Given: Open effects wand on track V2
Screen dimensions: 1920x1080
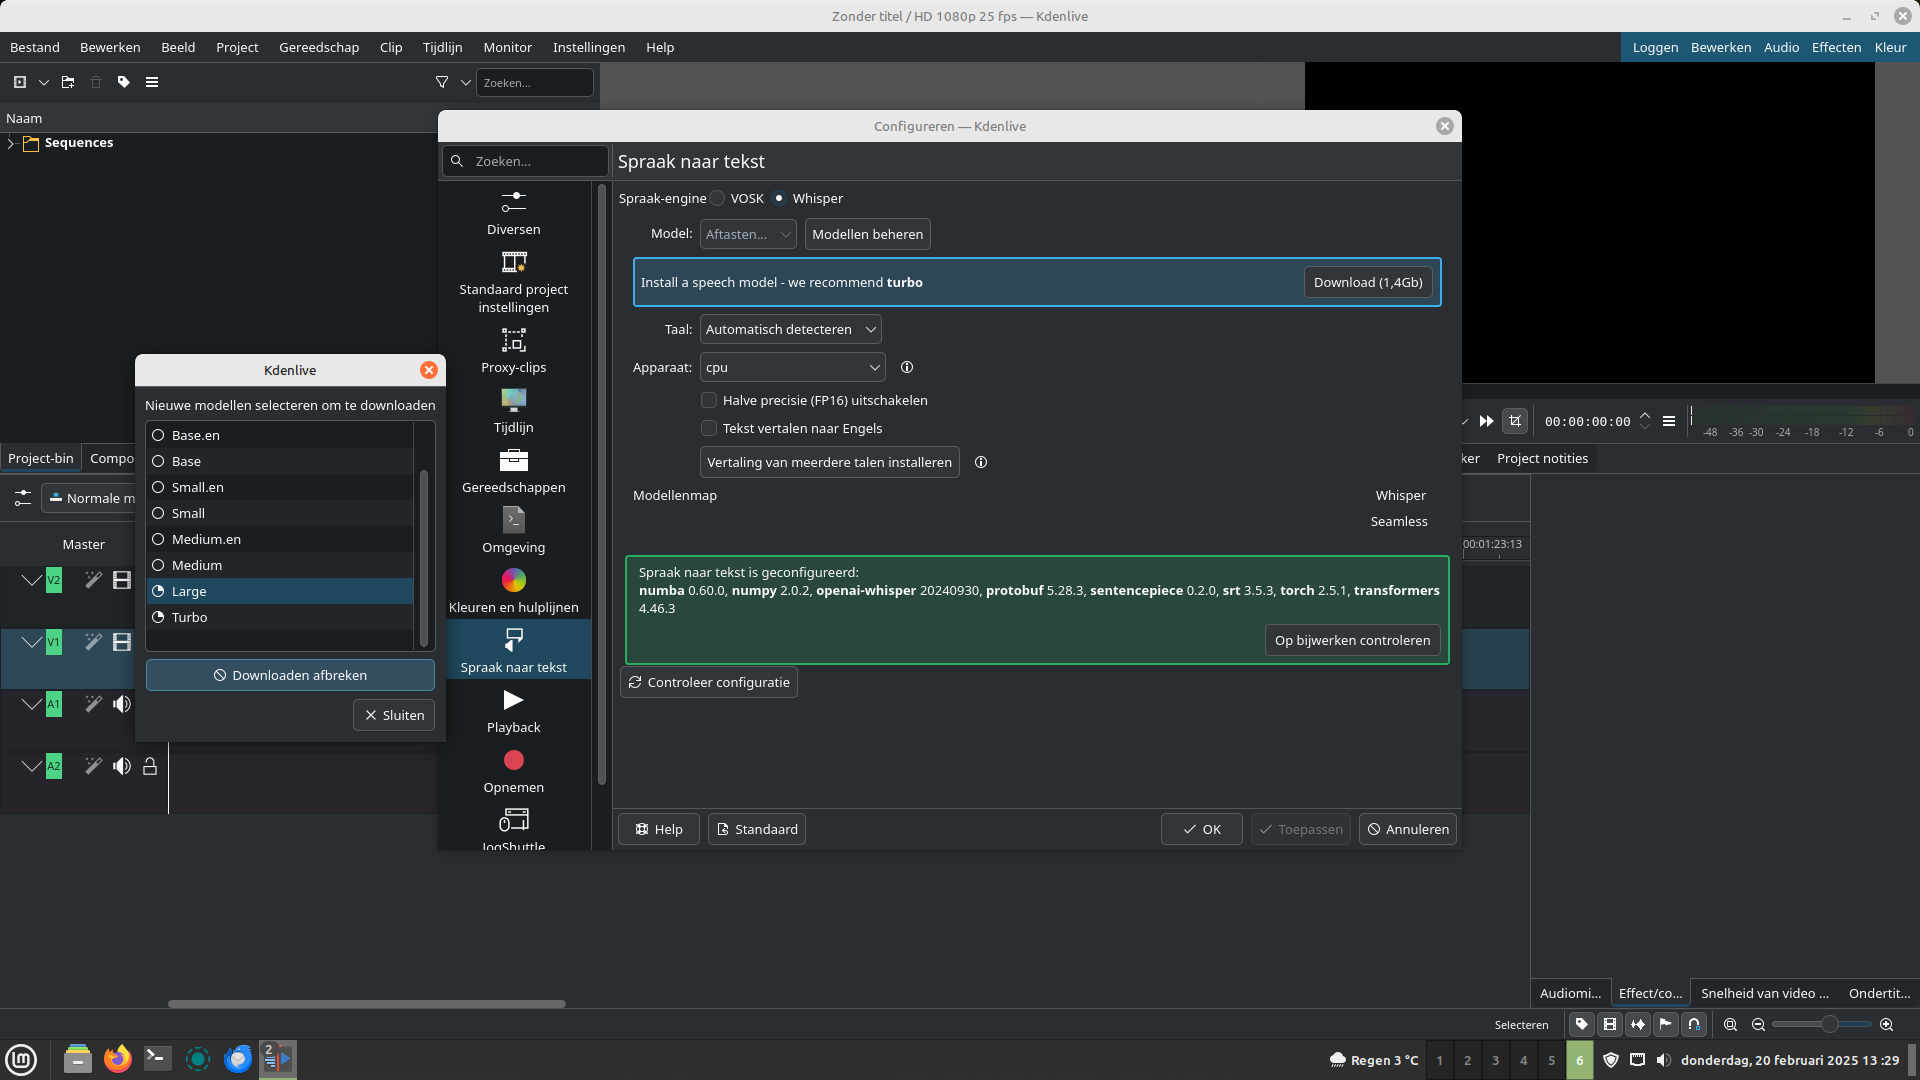Looking at the screenshot, I should (93, 580).
